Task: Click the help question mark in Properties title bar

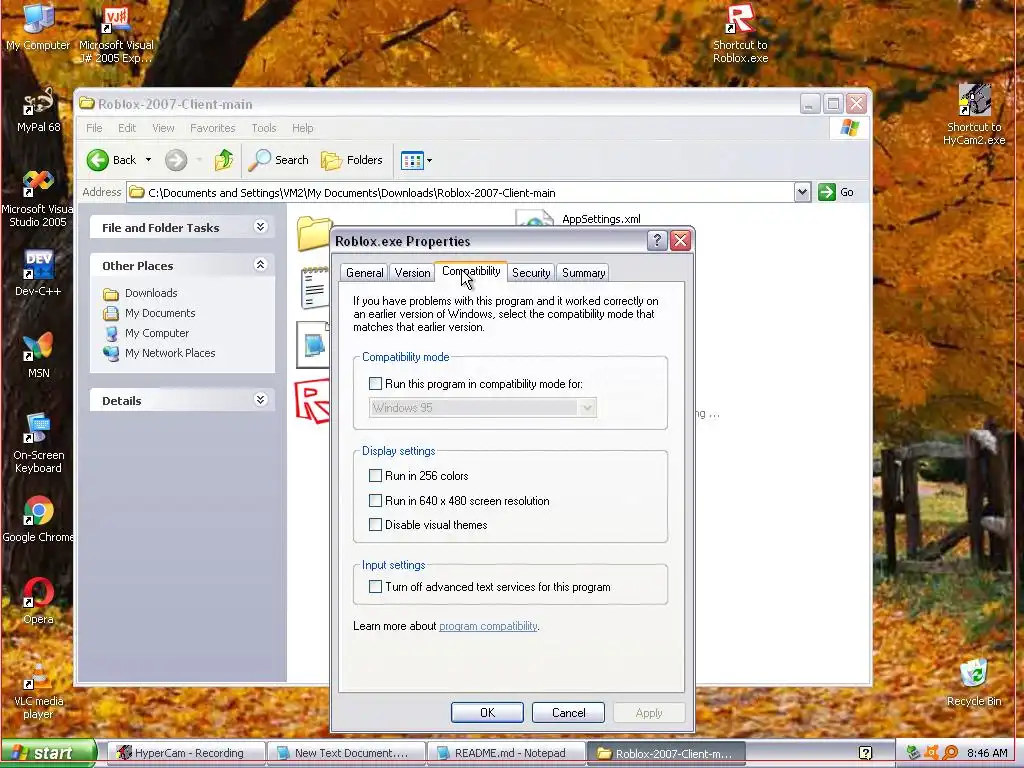Action: click(657, 240)
